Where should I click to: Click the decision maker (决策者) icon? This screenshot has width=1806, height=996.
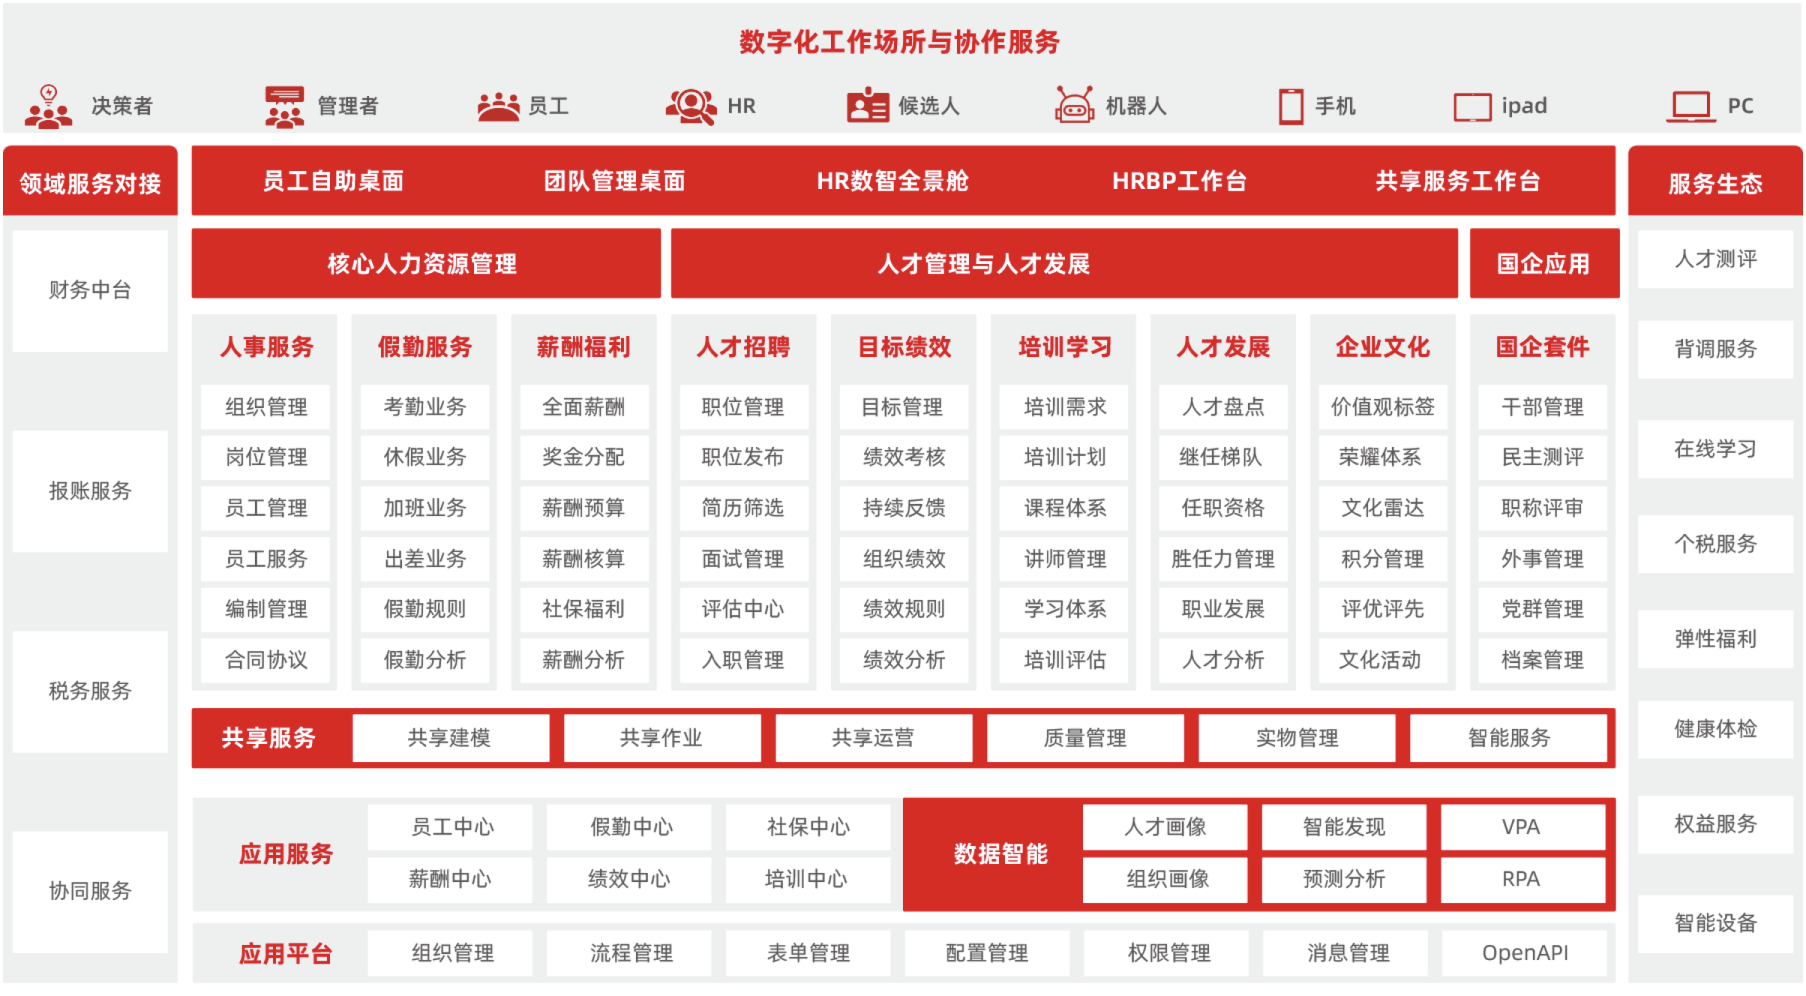pos(48,106)
